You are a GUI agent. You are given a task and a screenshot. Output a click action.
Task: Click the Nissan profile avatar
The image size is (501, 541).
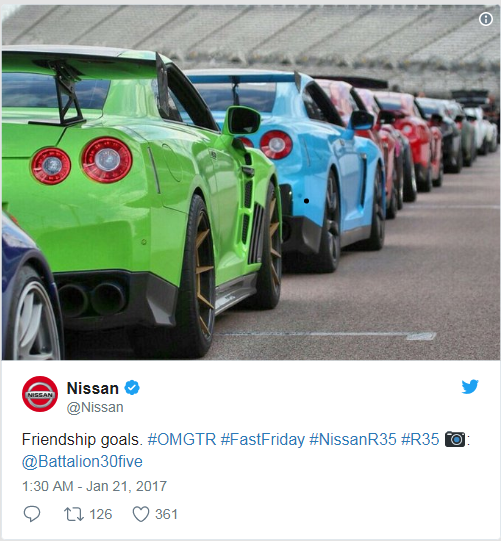[40, 394]
